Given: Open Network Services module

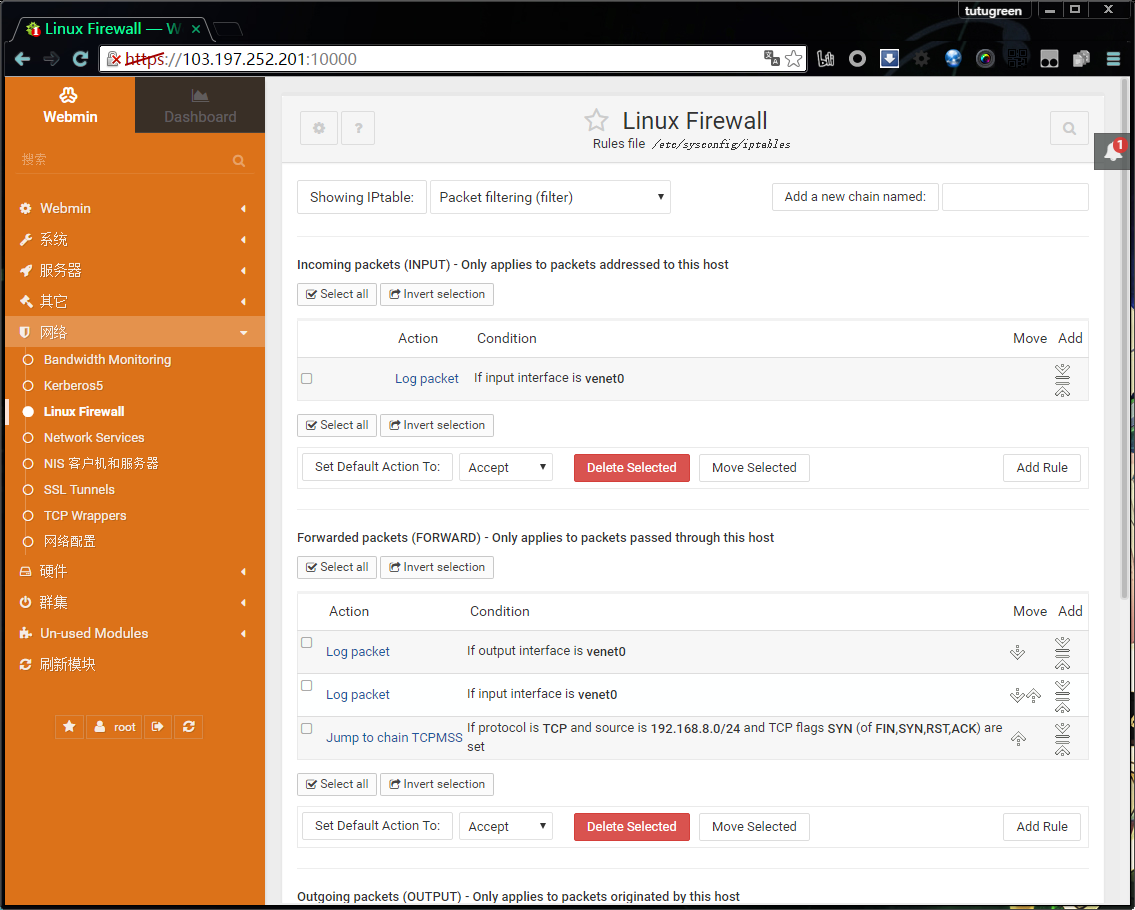Looking at the screenshot, I should (x=94, y=437).
